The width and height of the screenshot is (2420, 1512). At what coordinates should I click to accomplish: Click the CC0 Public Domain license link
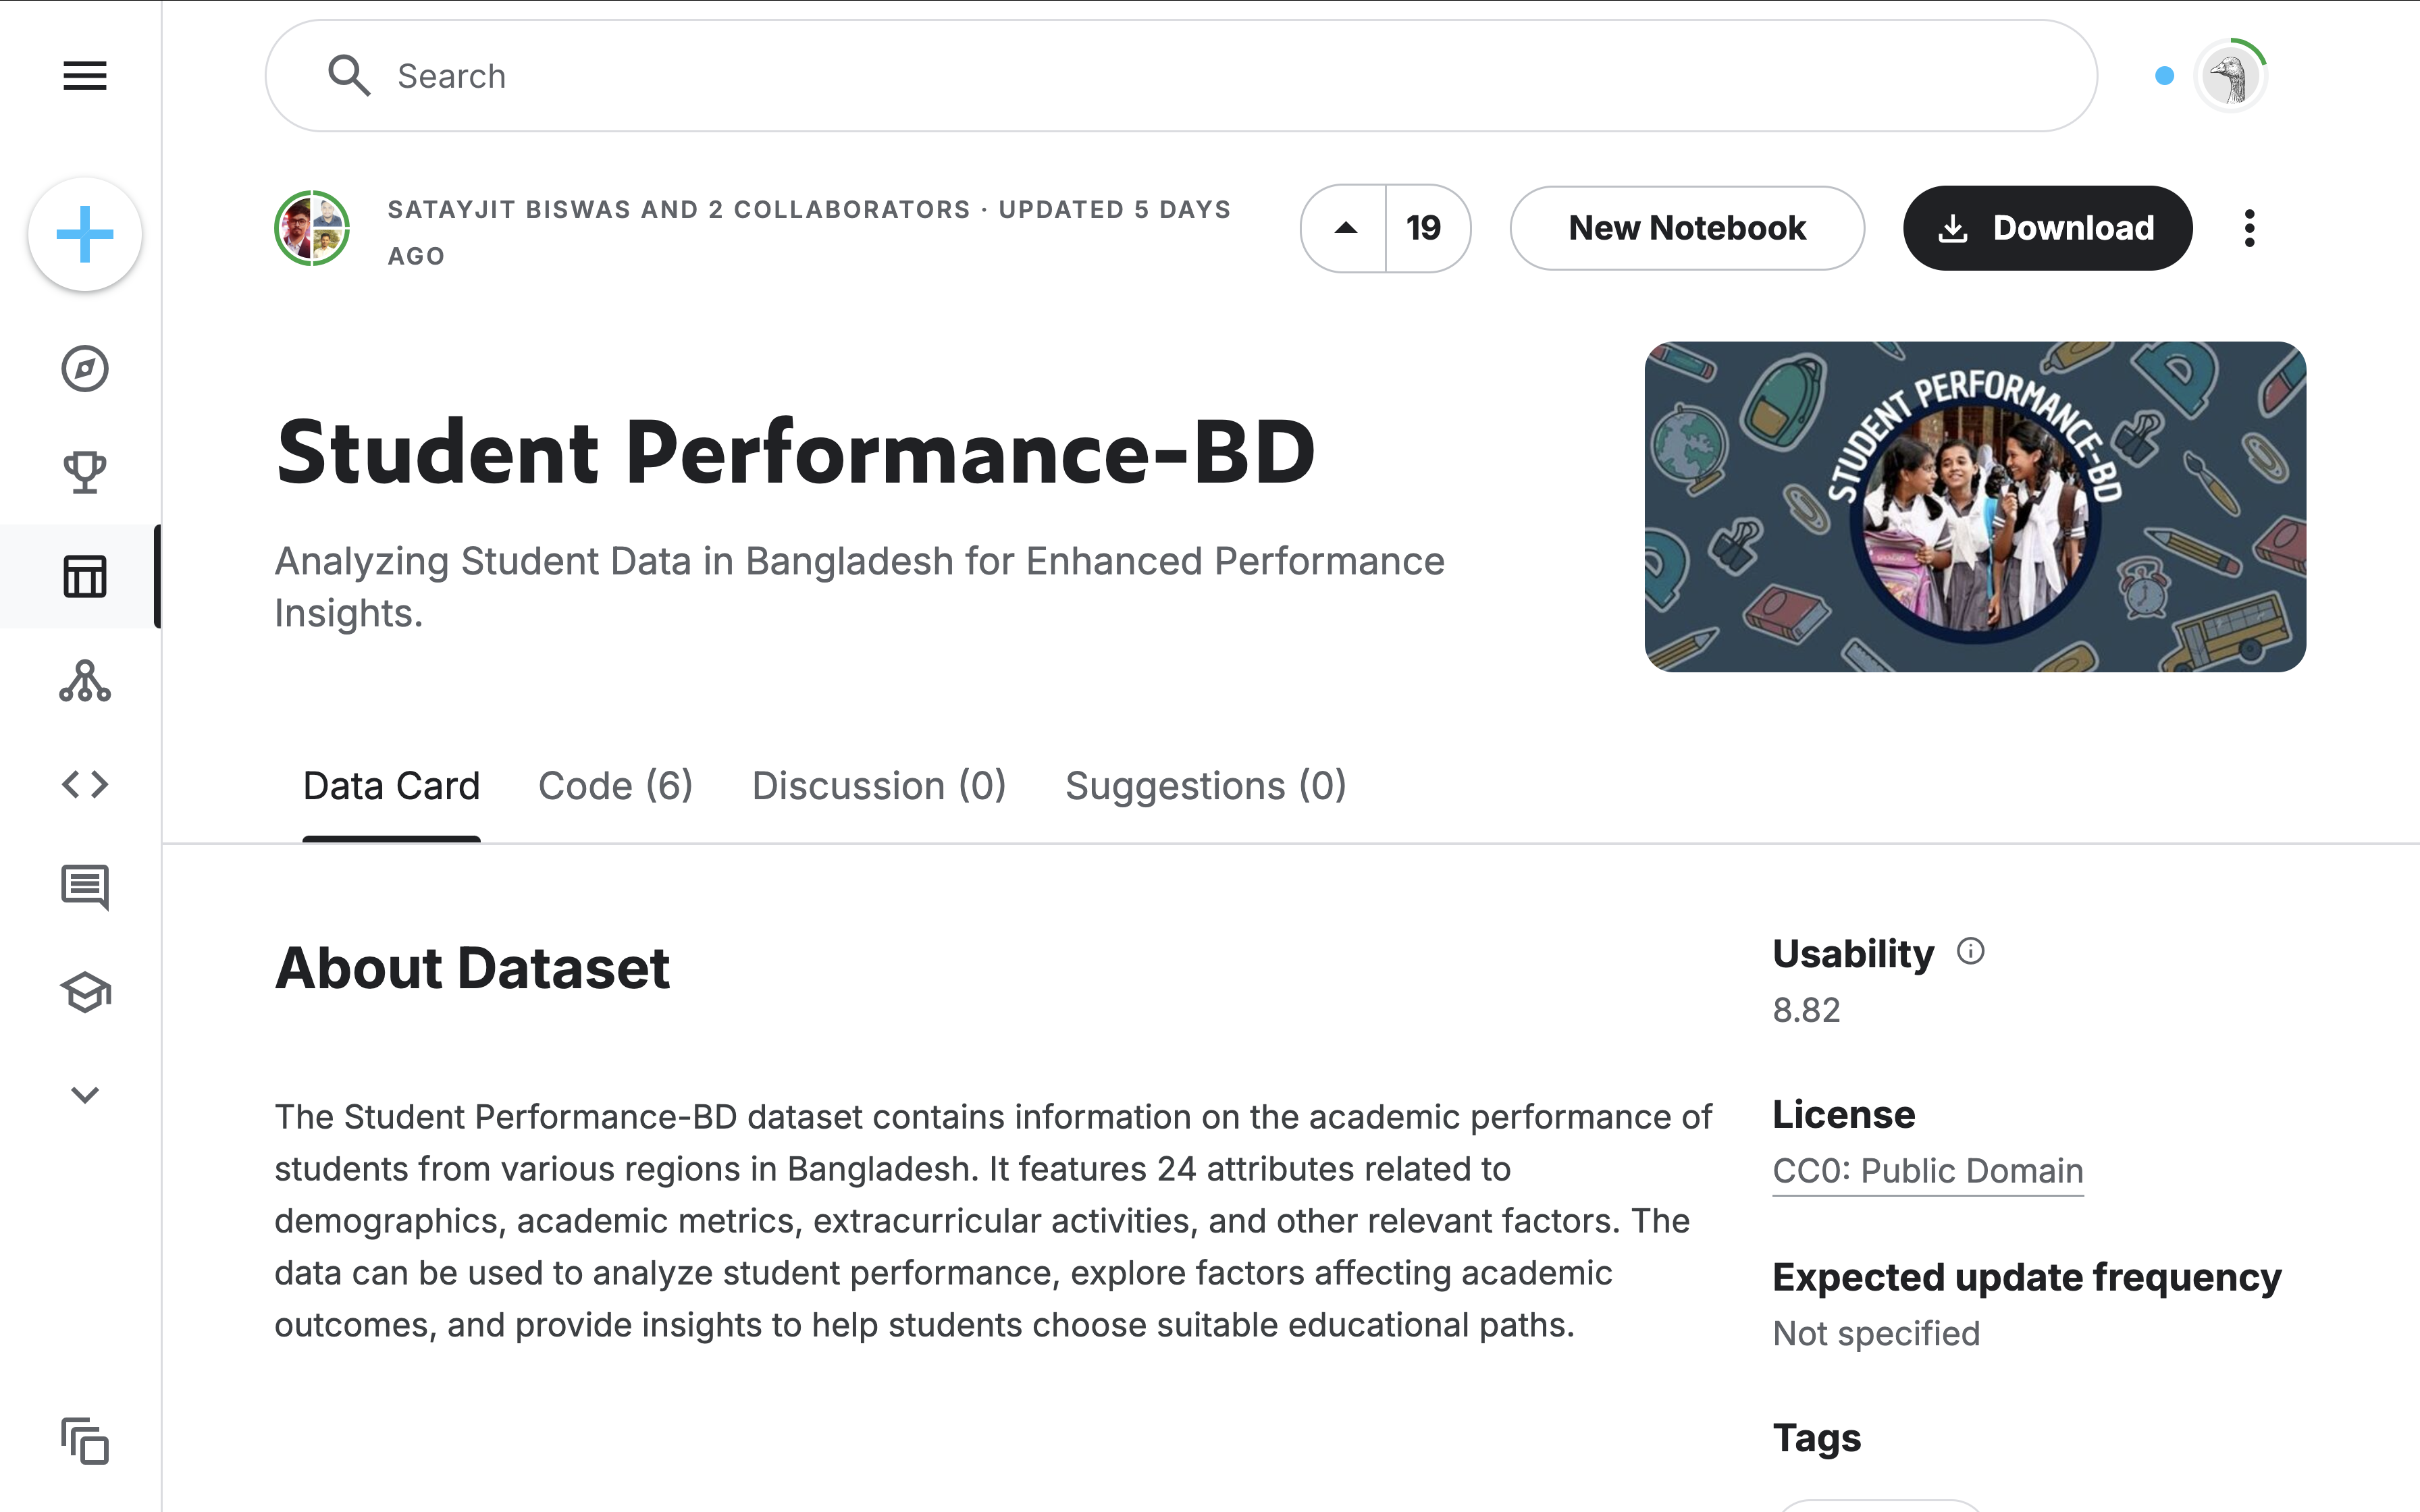pyautogui.click(x=1927, y=1169)
